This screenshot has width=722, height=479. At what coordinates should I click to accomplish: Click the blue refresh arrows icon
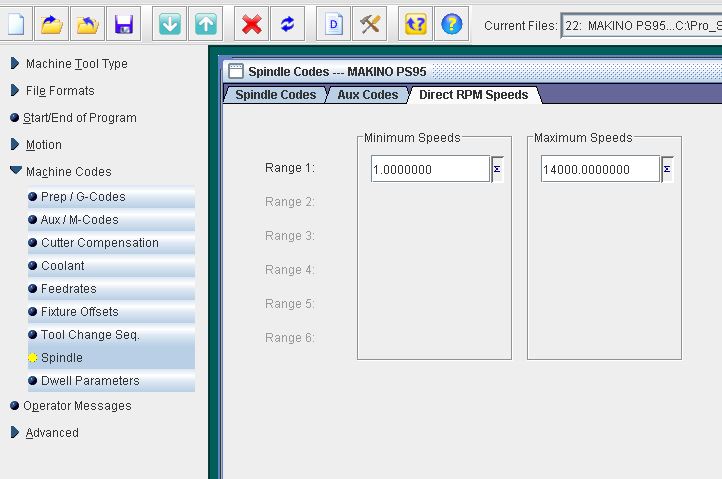tap(287, 24)
